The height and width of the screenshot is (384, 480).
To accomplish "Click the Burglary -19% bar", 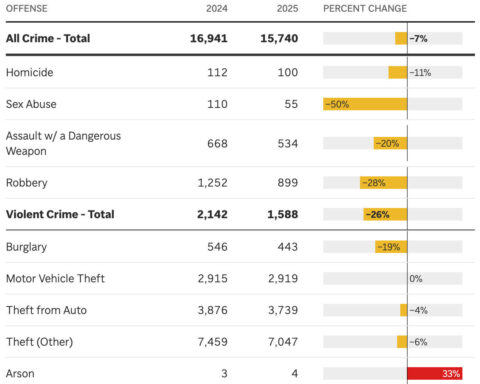I will [x=391, y=247].
